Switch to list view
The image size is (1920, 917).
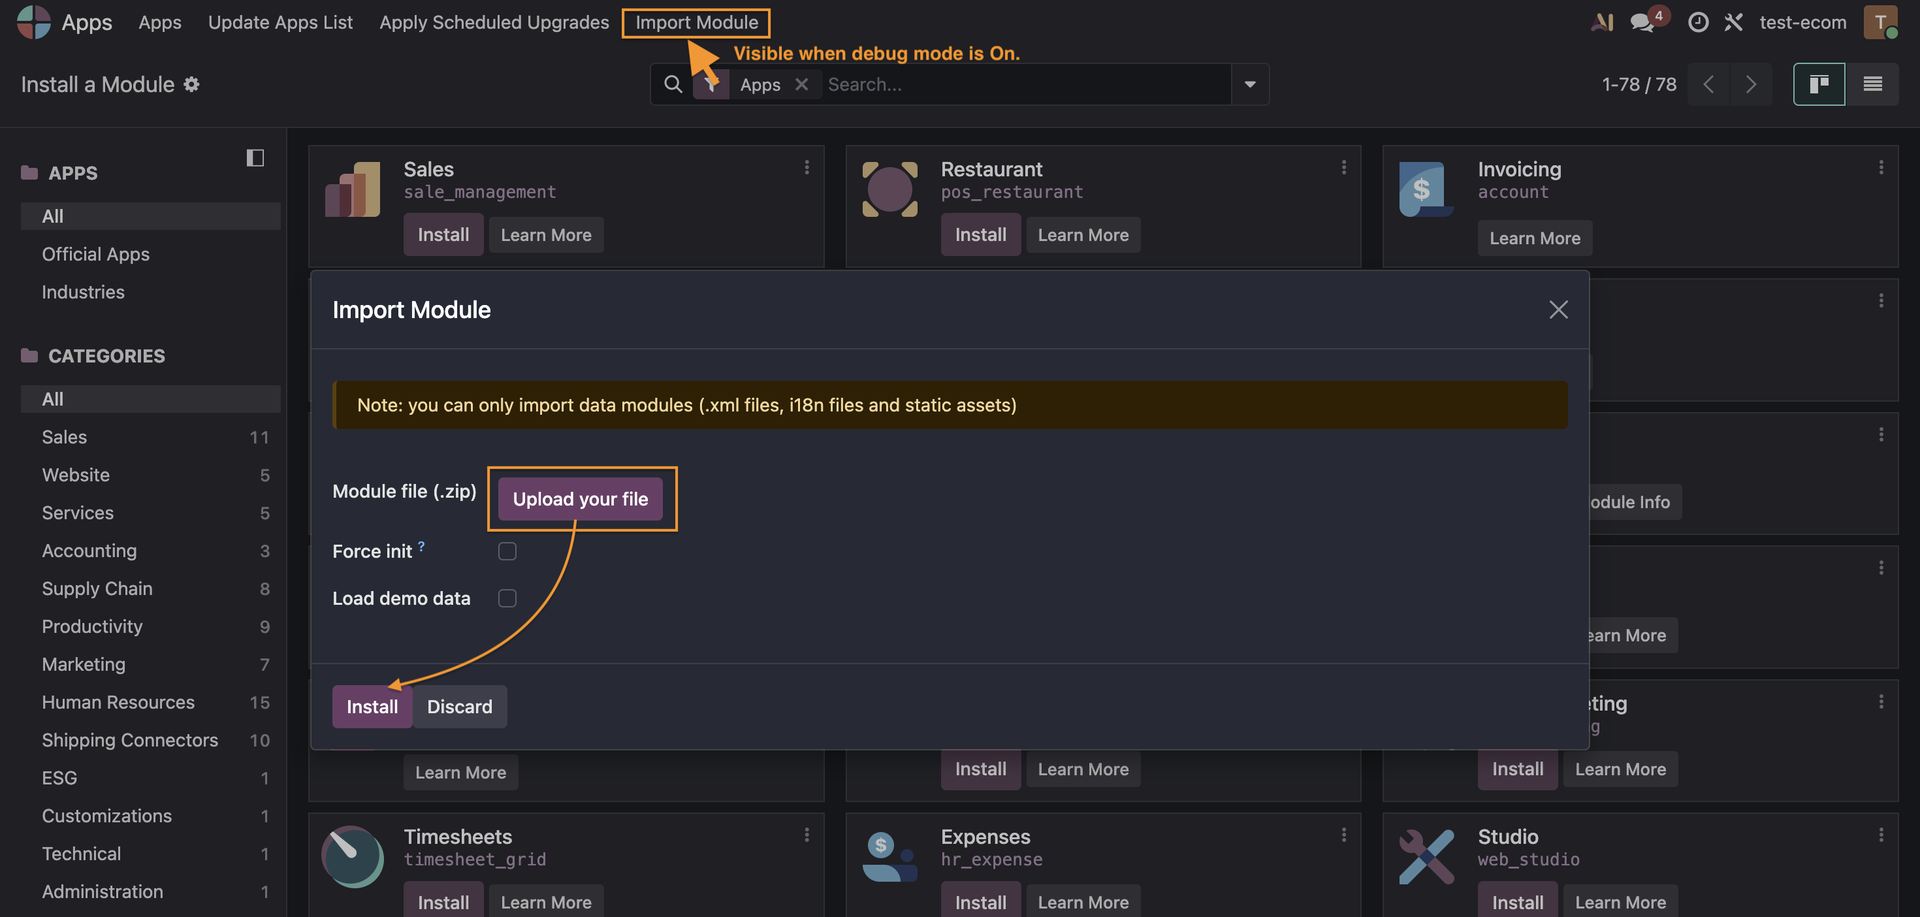pyautogui.click(x=1873, y=85)
